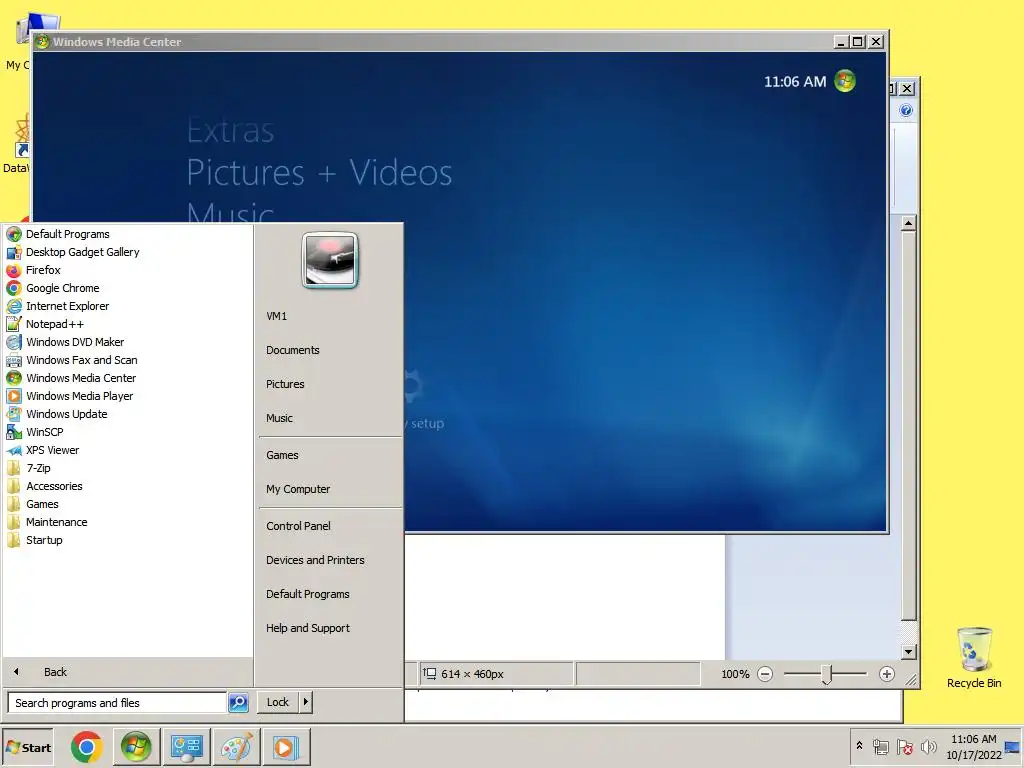Open the Control Panel taskbar button
This screenshot has height=768, width=1024.
tap(186, 747)
